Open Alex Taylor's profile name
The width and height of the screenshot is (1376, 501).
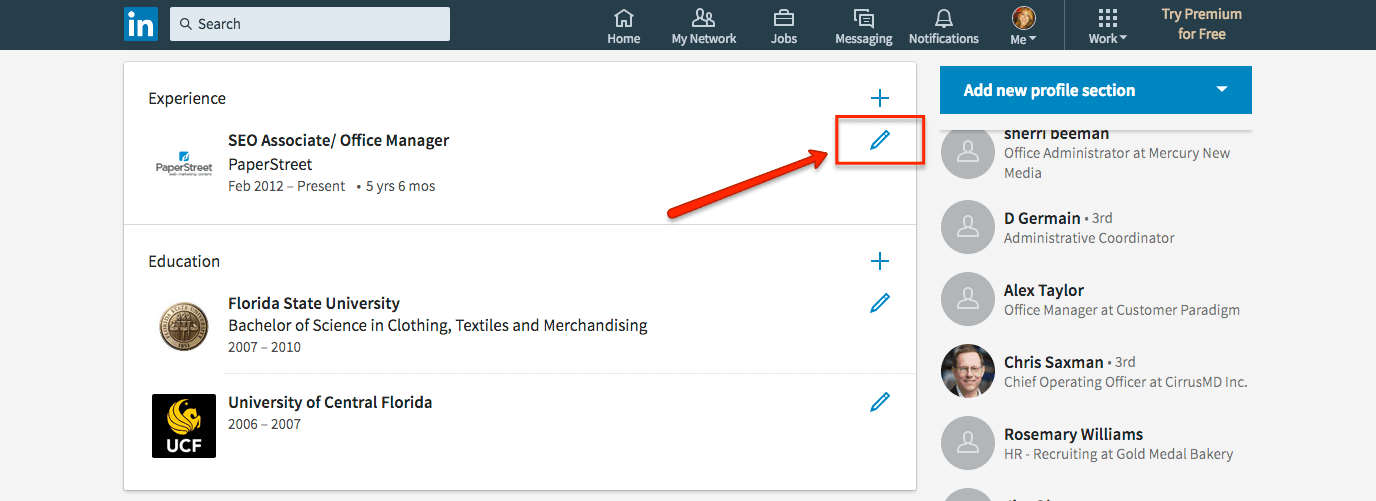pos(1044,291)
